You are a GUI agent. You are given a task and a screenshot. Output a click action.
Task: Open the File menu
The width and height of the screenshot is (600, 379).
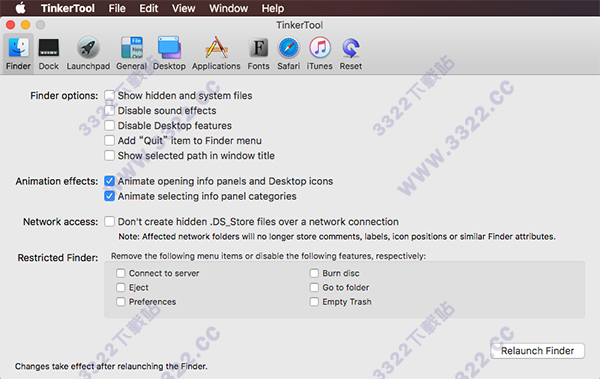pos(117,8)
